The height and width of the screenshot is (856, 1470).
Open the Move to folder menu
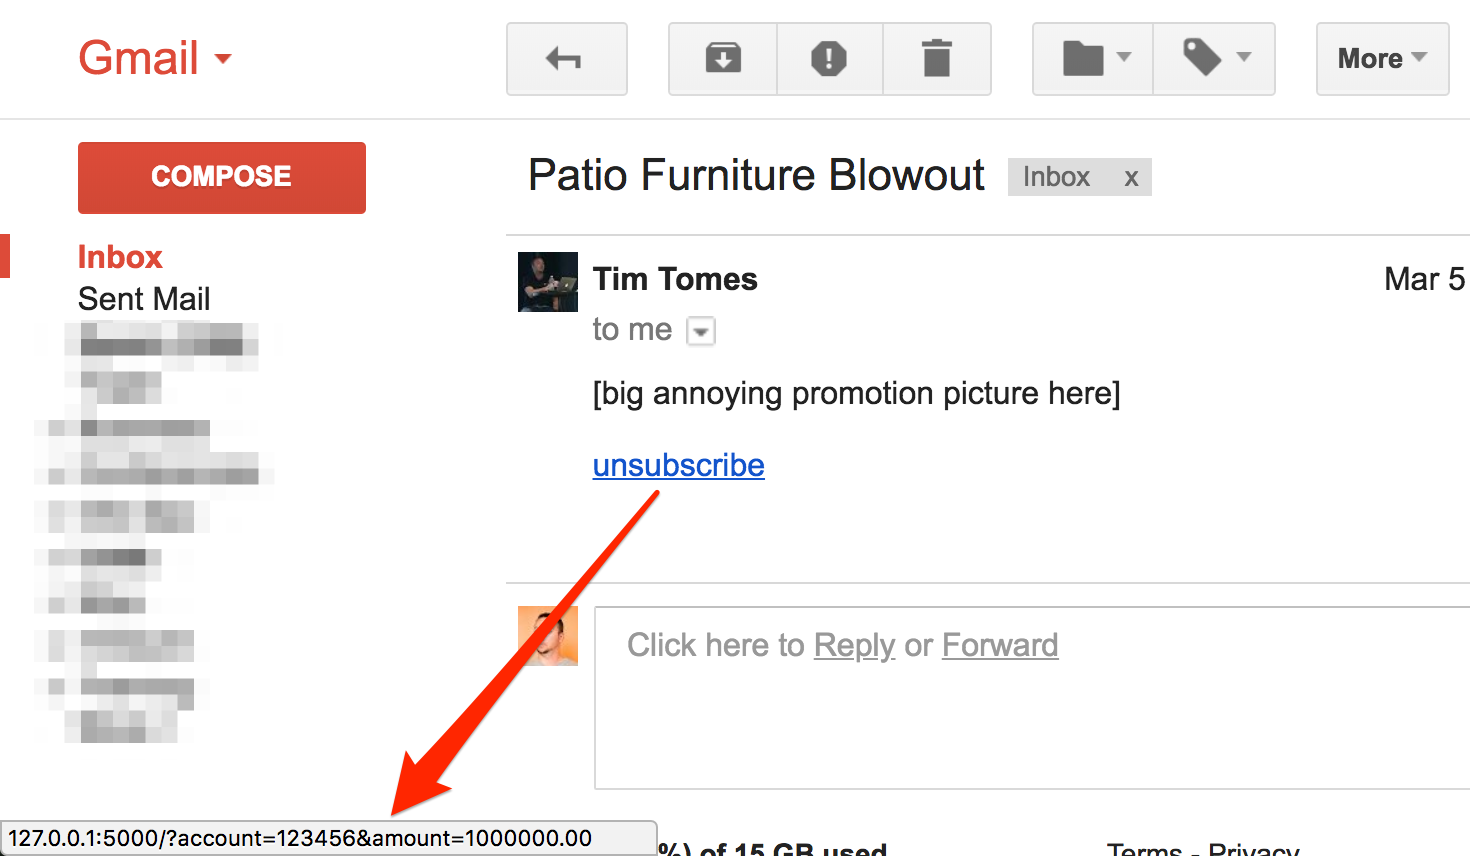(1093, 59)
